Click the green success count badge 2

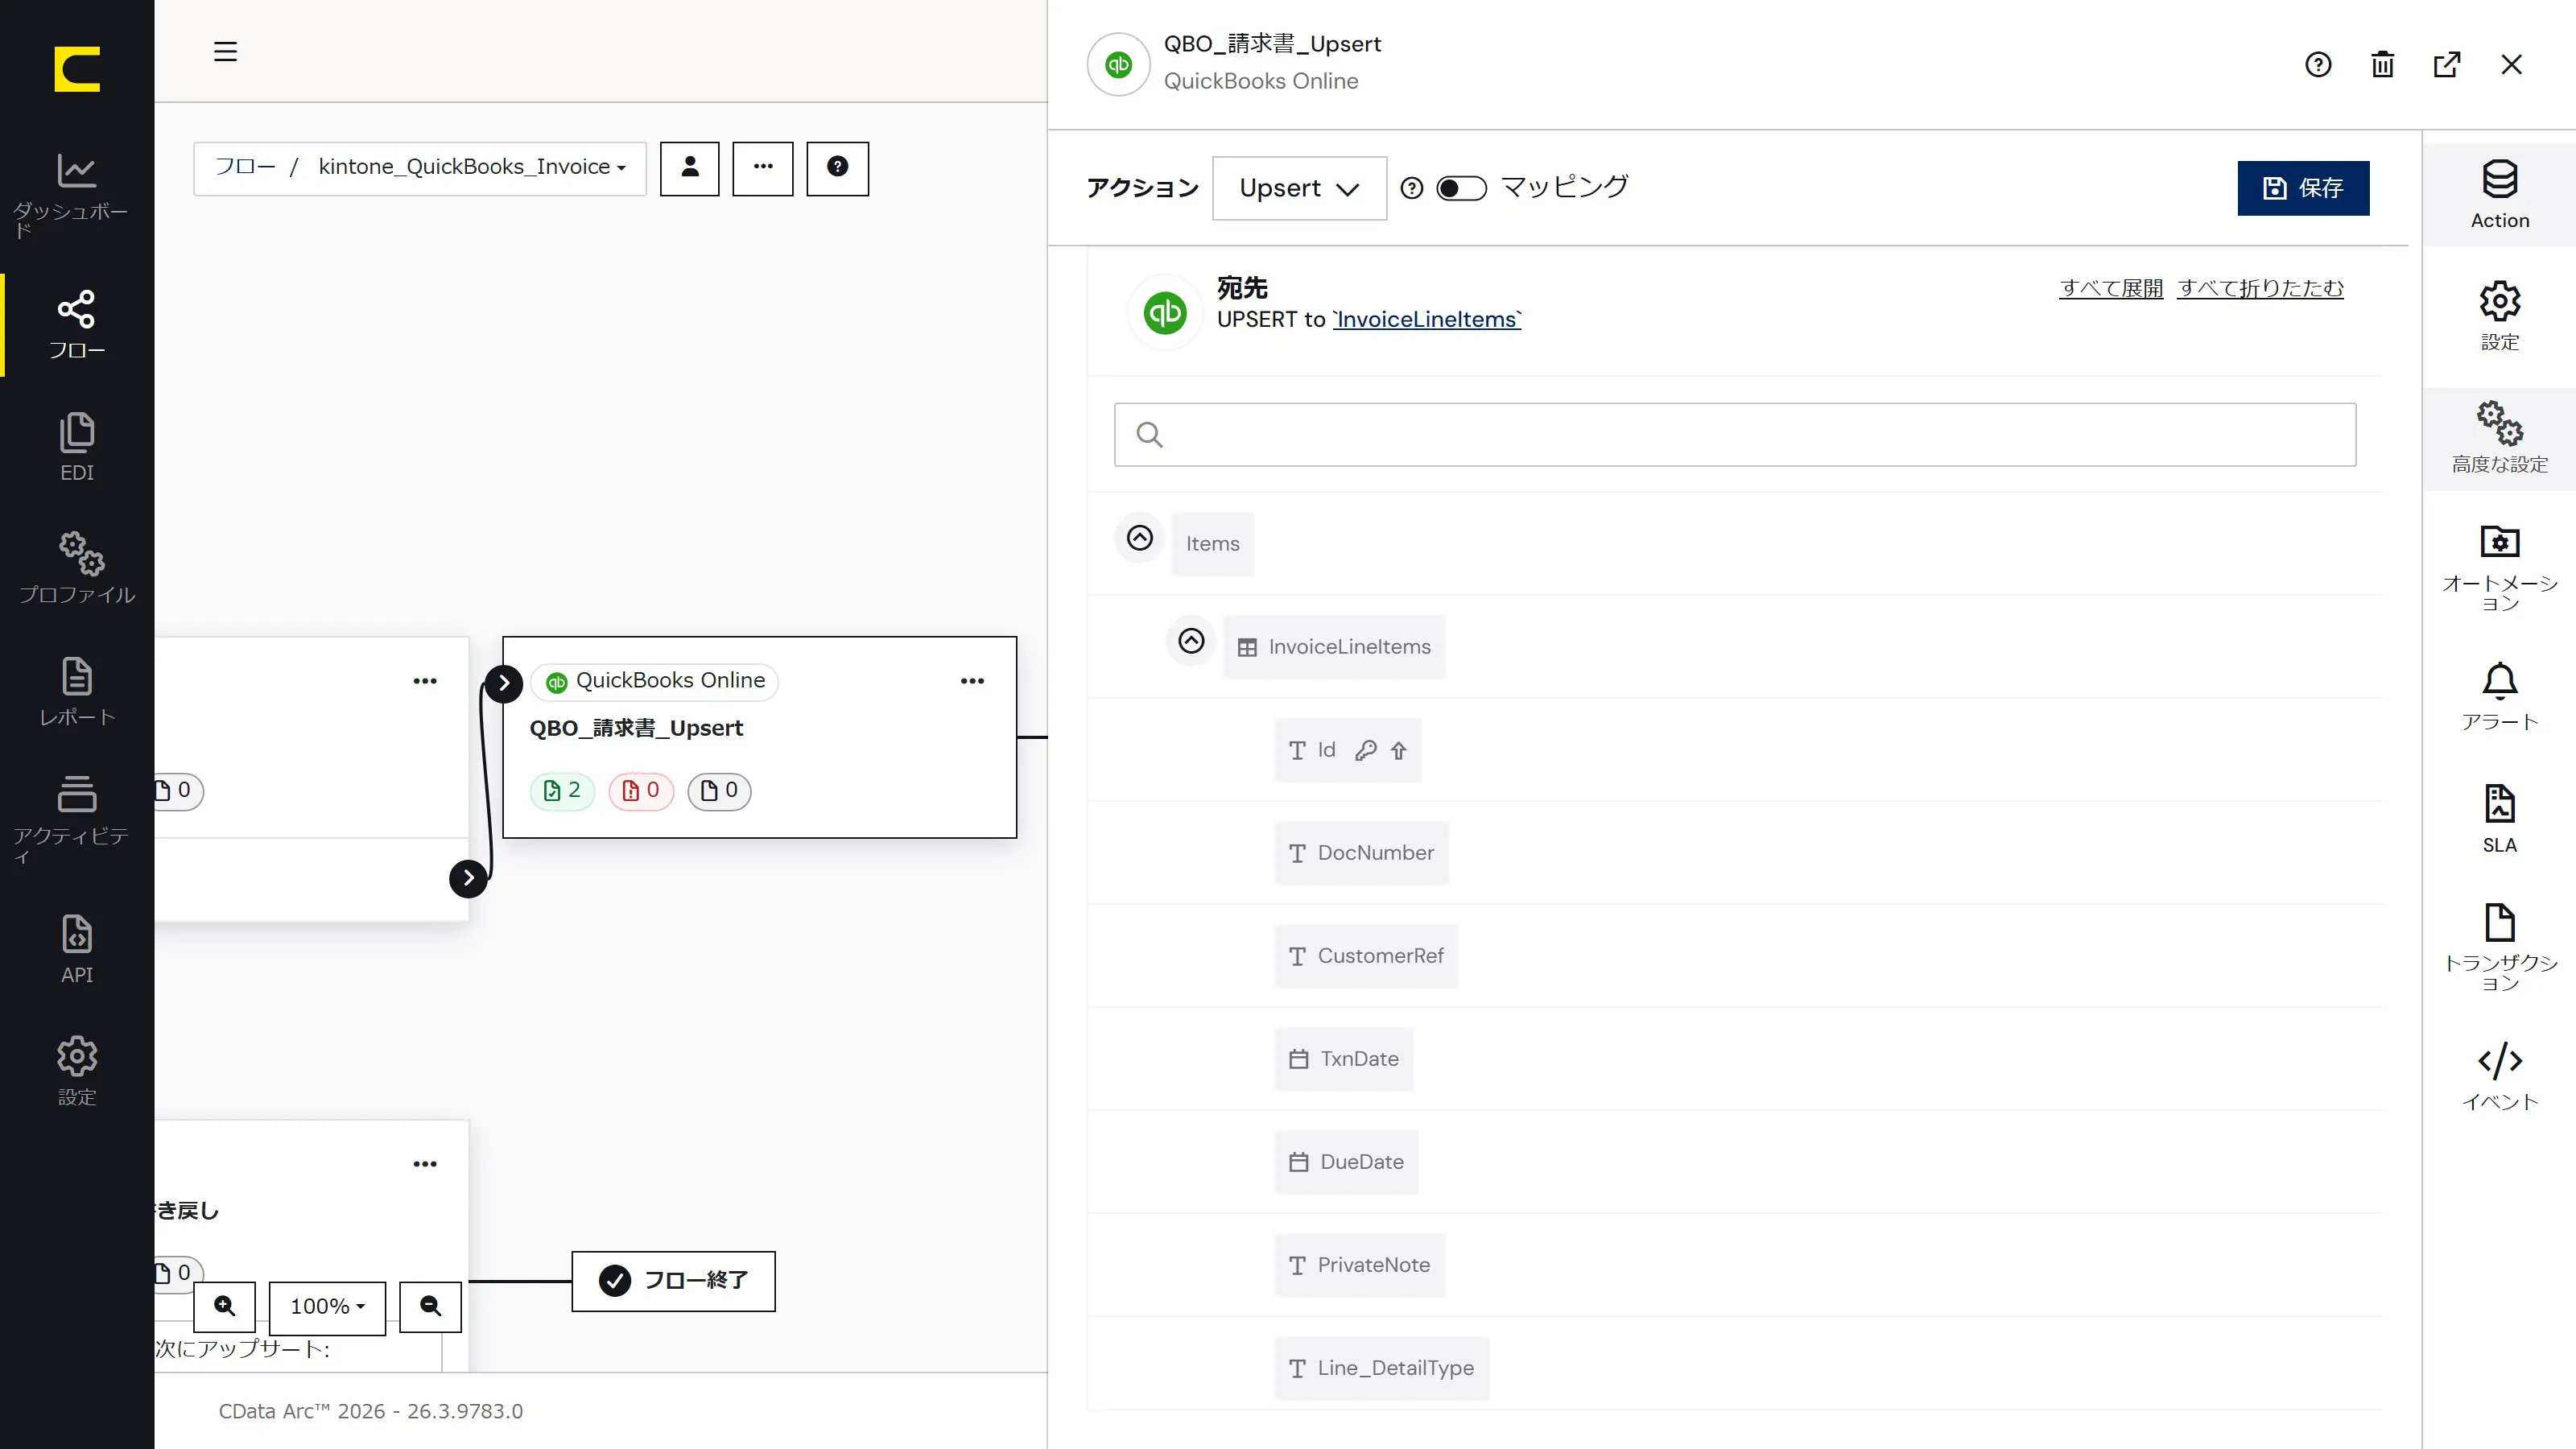click(562, 791)
